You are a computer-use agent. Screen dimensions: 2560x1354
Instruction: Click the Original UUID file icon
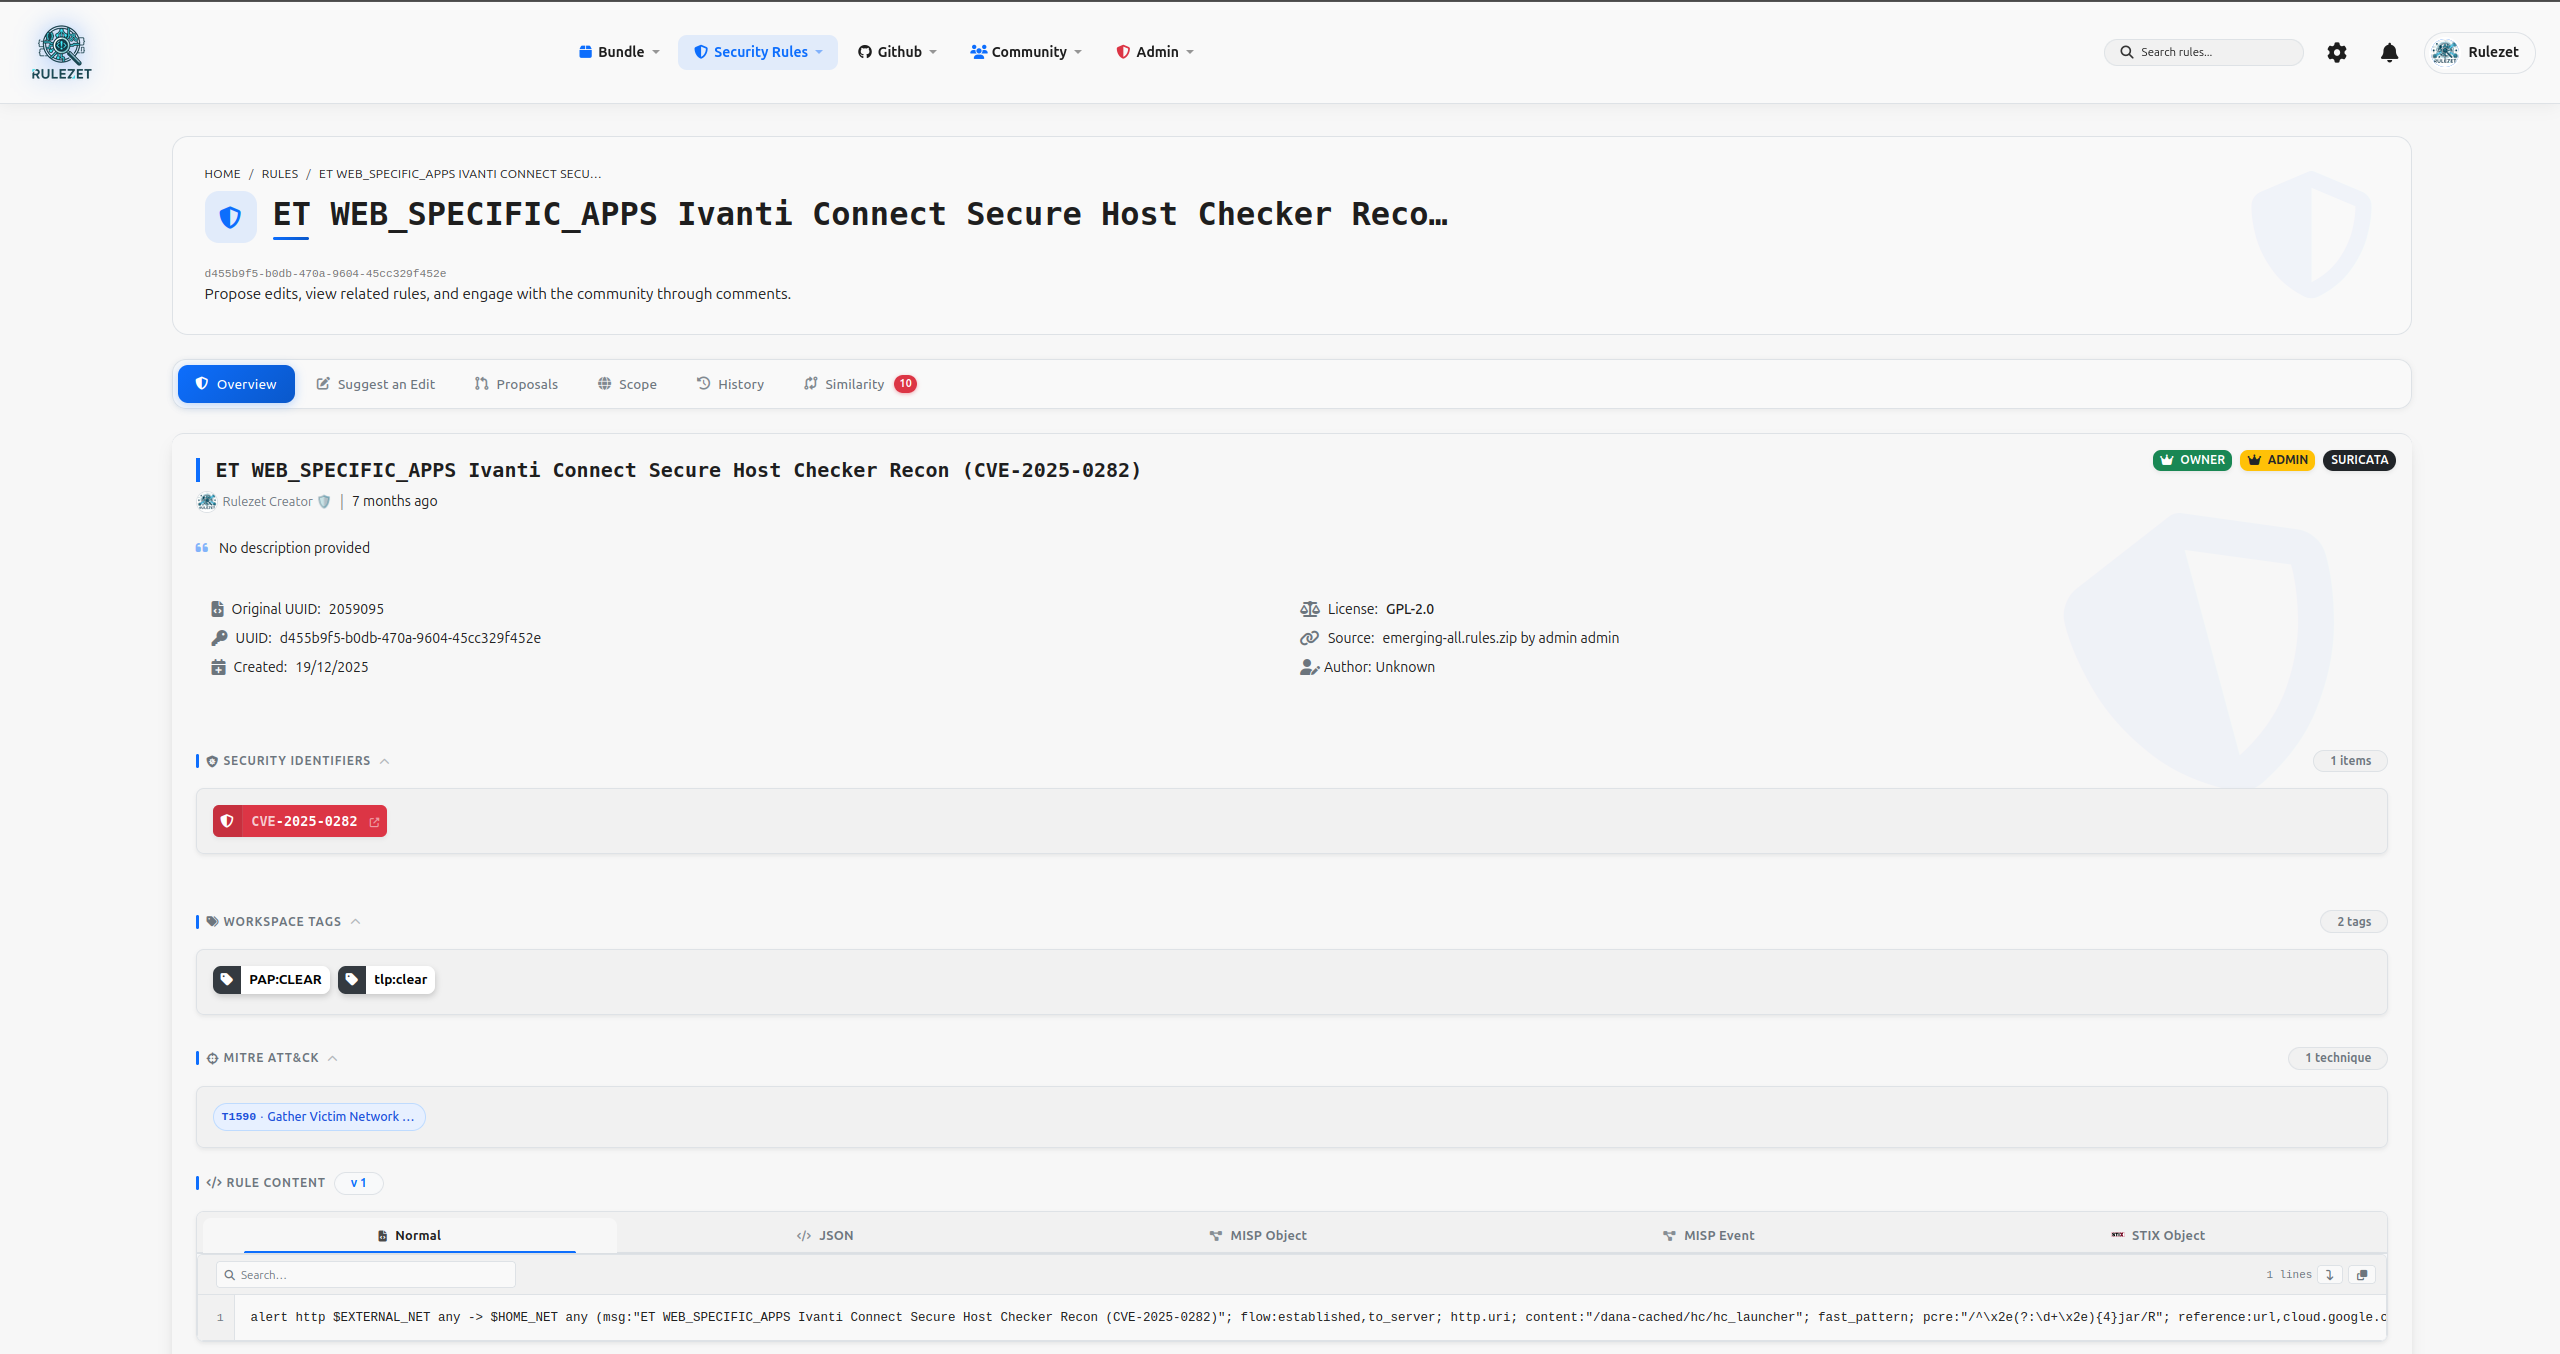click(217, 609)
